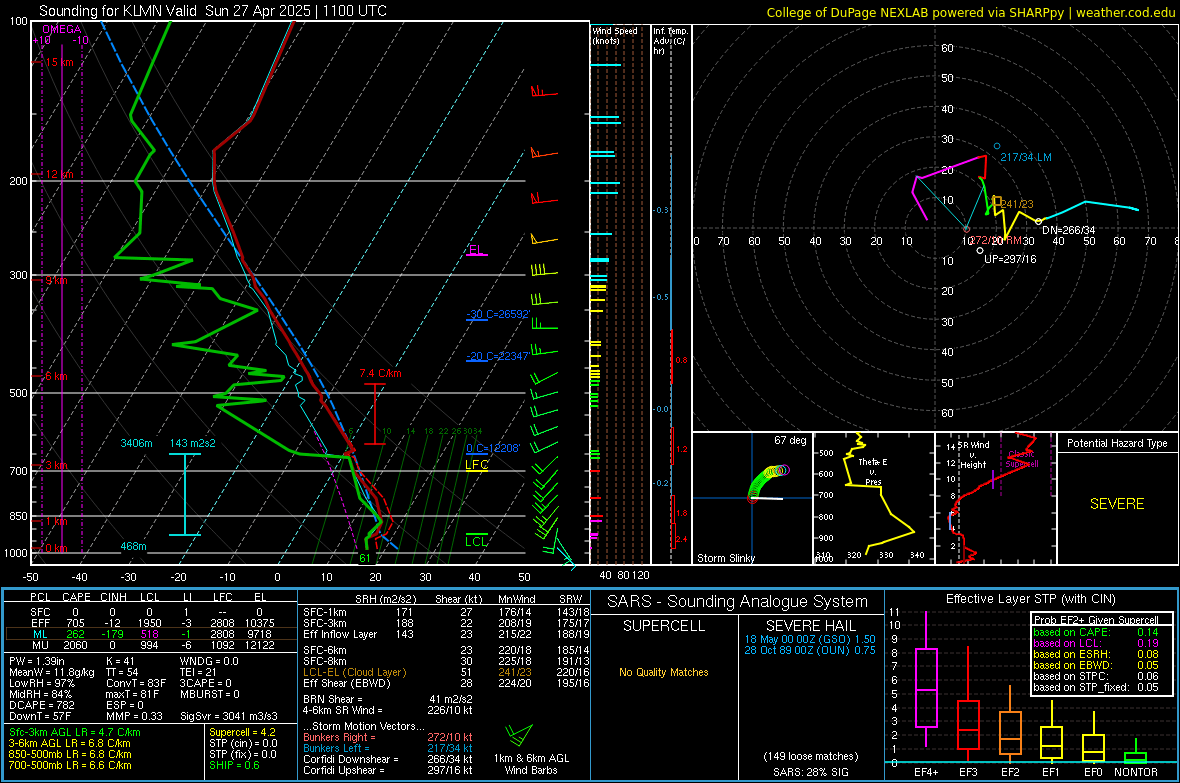This screenshot has height=783, width=1180.
Task: Click the Inf. Temp. Adv. panel header
Action: tap(670, 41)
